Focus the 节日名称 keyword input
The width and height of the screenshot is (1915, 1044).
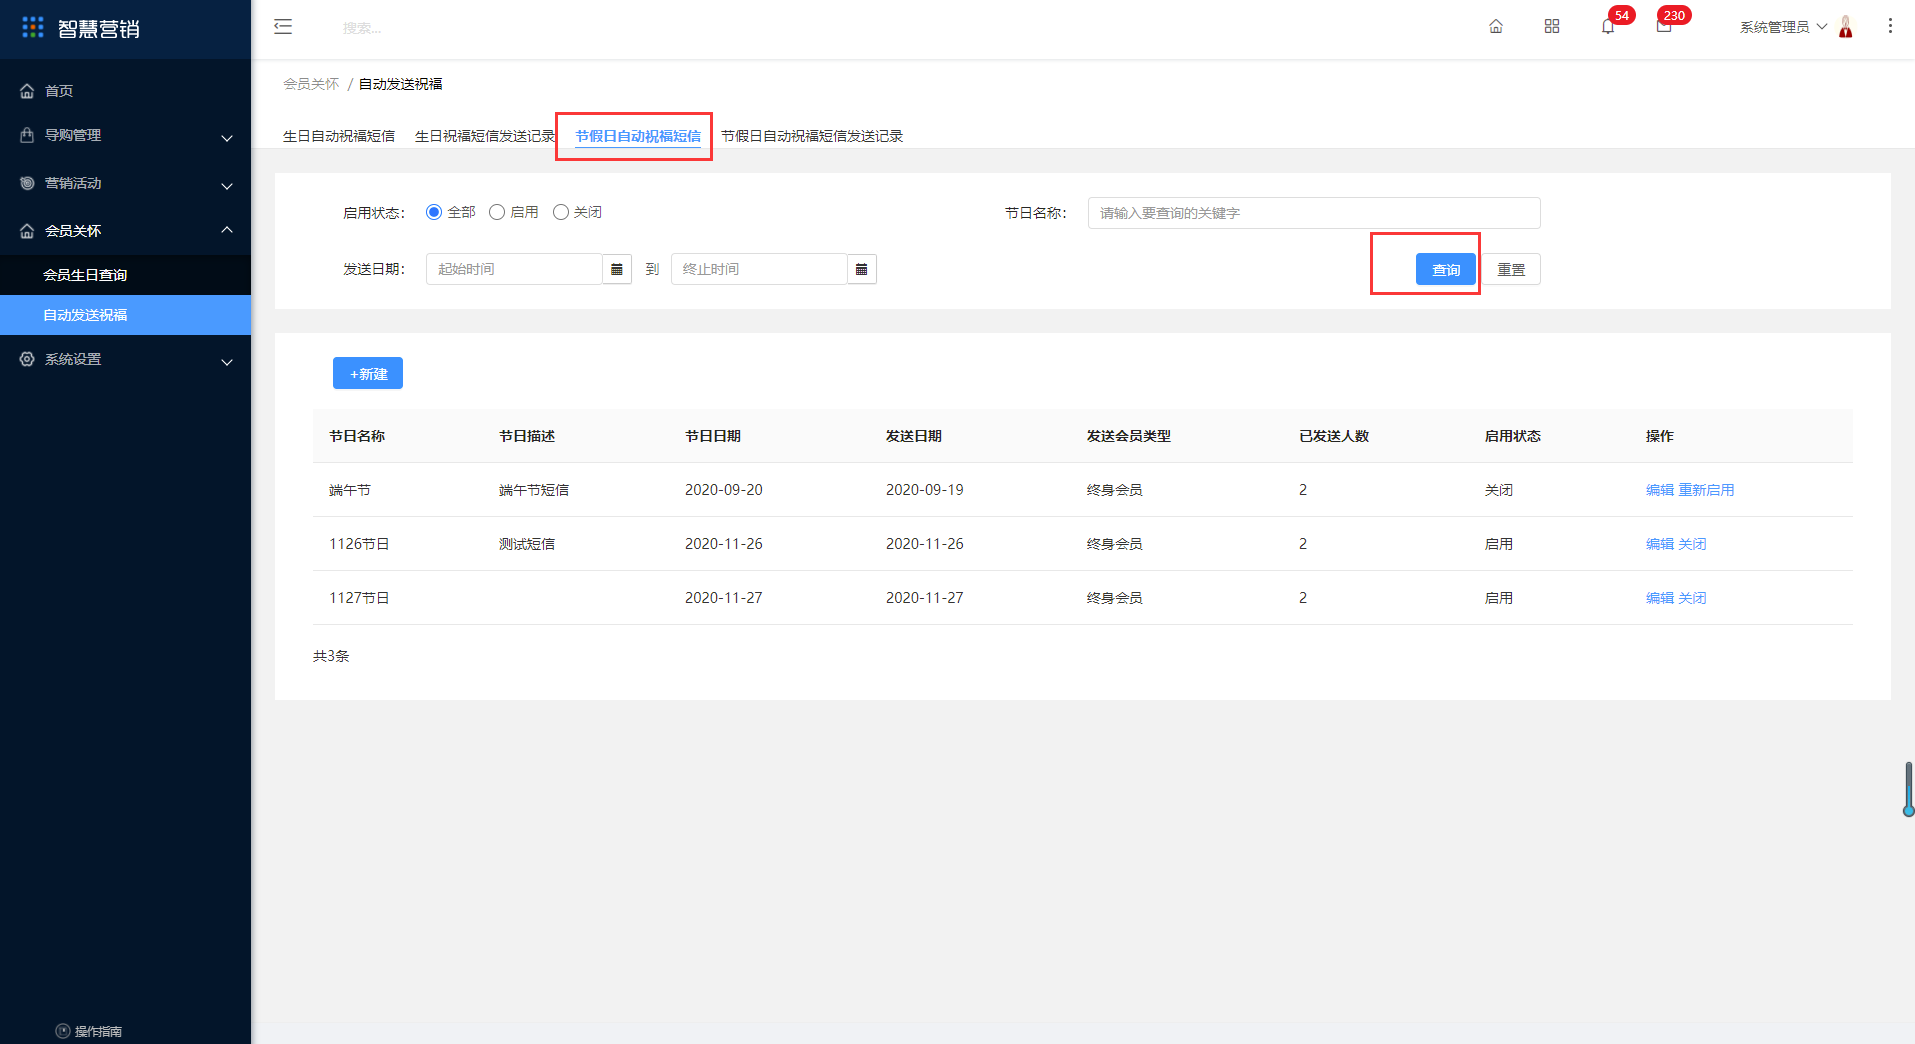1314,213
